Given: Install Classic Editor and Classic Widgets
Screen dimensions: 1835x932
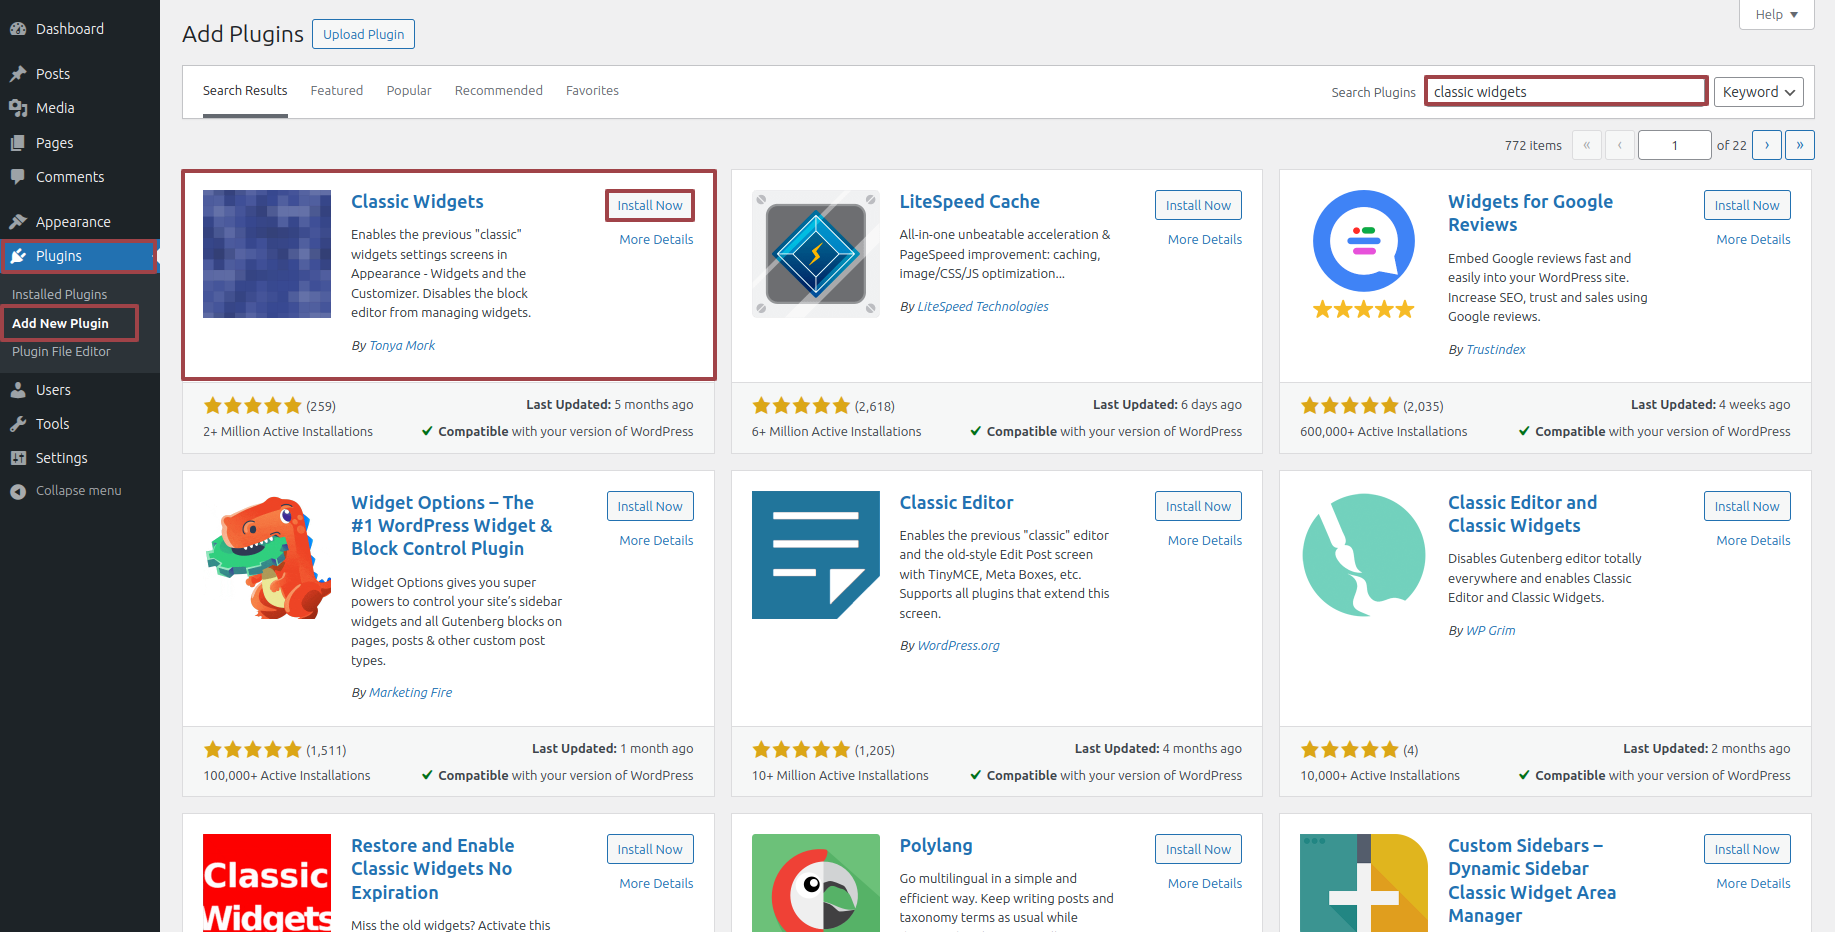Looking at the screenshot, I should click(1747, 506).
